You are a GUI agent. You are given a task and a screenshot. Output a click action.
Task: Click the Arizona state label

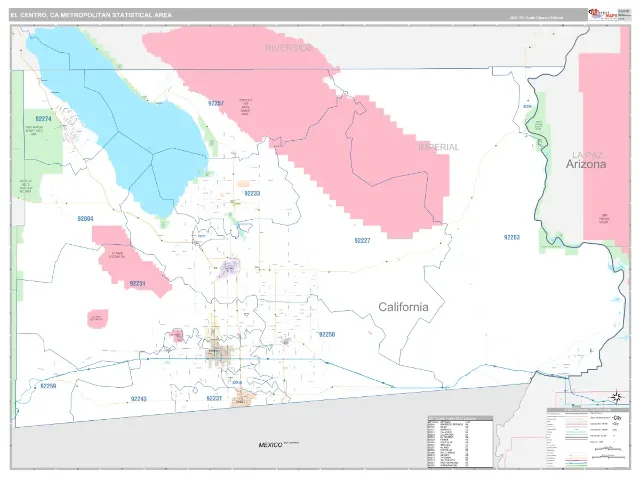(586, 164)
